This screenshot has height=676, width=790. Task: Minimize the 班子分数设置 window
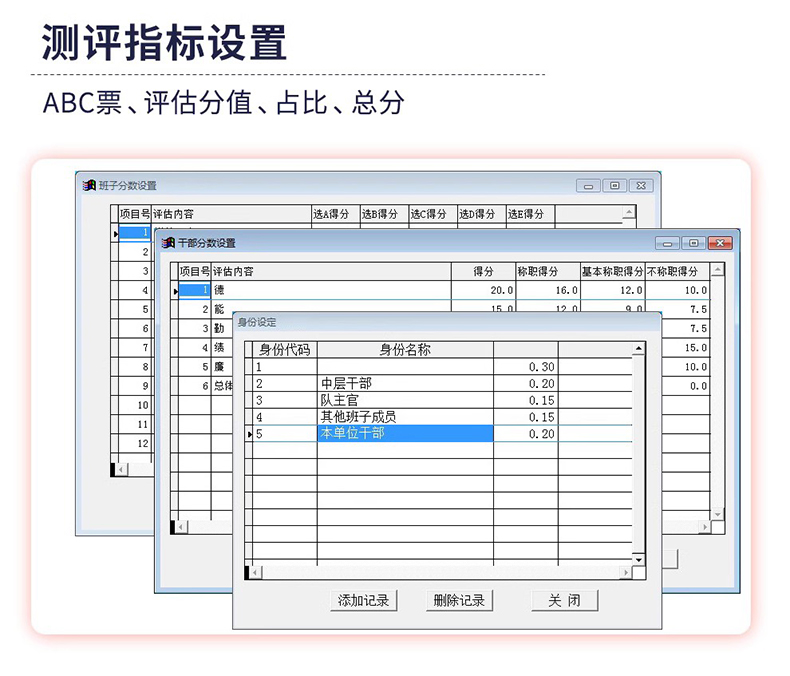(589, 185)
